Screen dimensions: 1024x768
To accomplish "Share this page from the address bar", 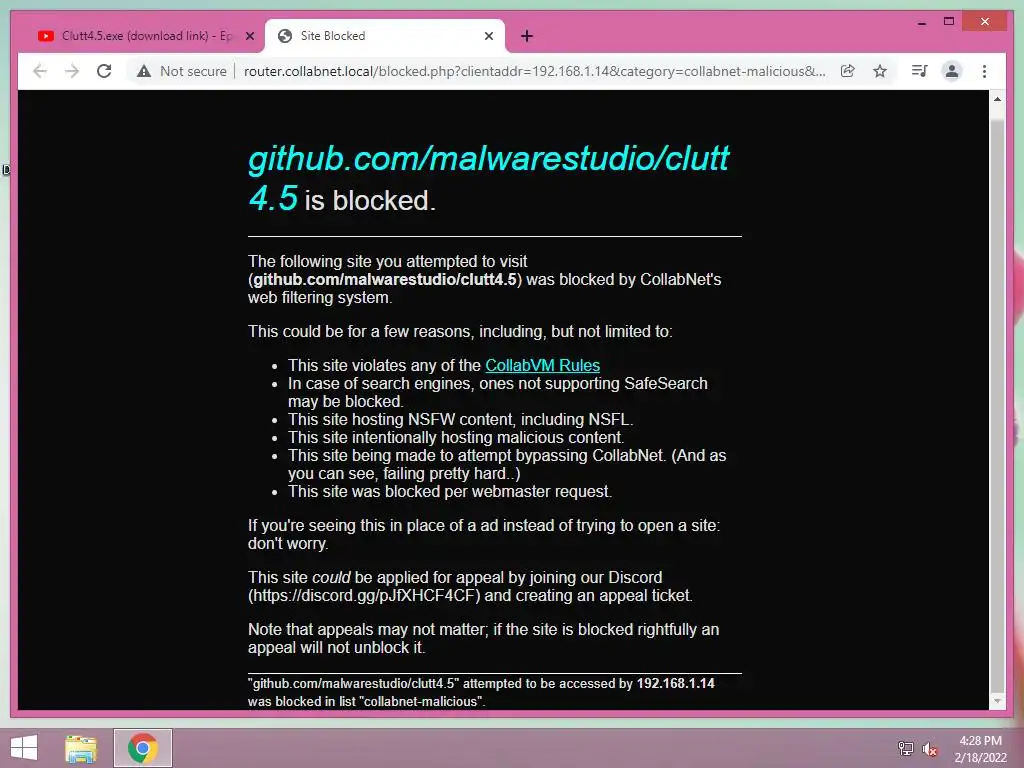I will (x=848, y=71).
